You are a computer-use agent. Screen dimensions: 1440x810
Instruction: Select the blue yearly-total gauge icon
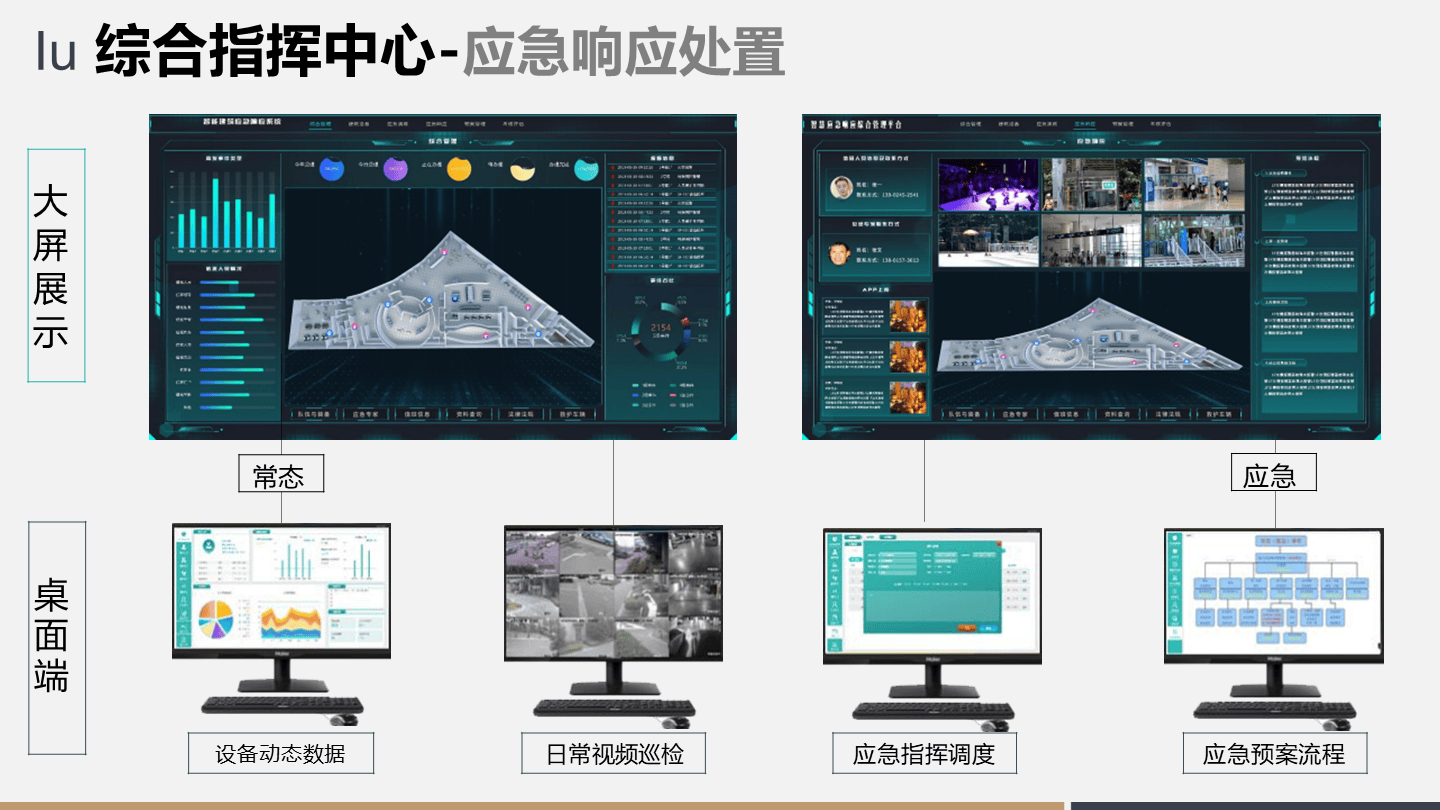click(331, 169)
